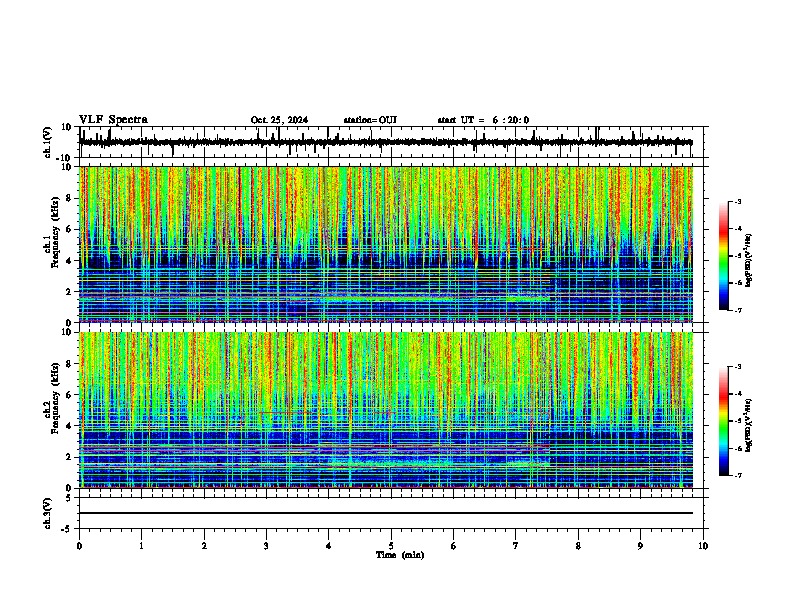Select the date text "Oct. 25, 2024"
The height and width of the screenshot is (612, 792).
279,120
